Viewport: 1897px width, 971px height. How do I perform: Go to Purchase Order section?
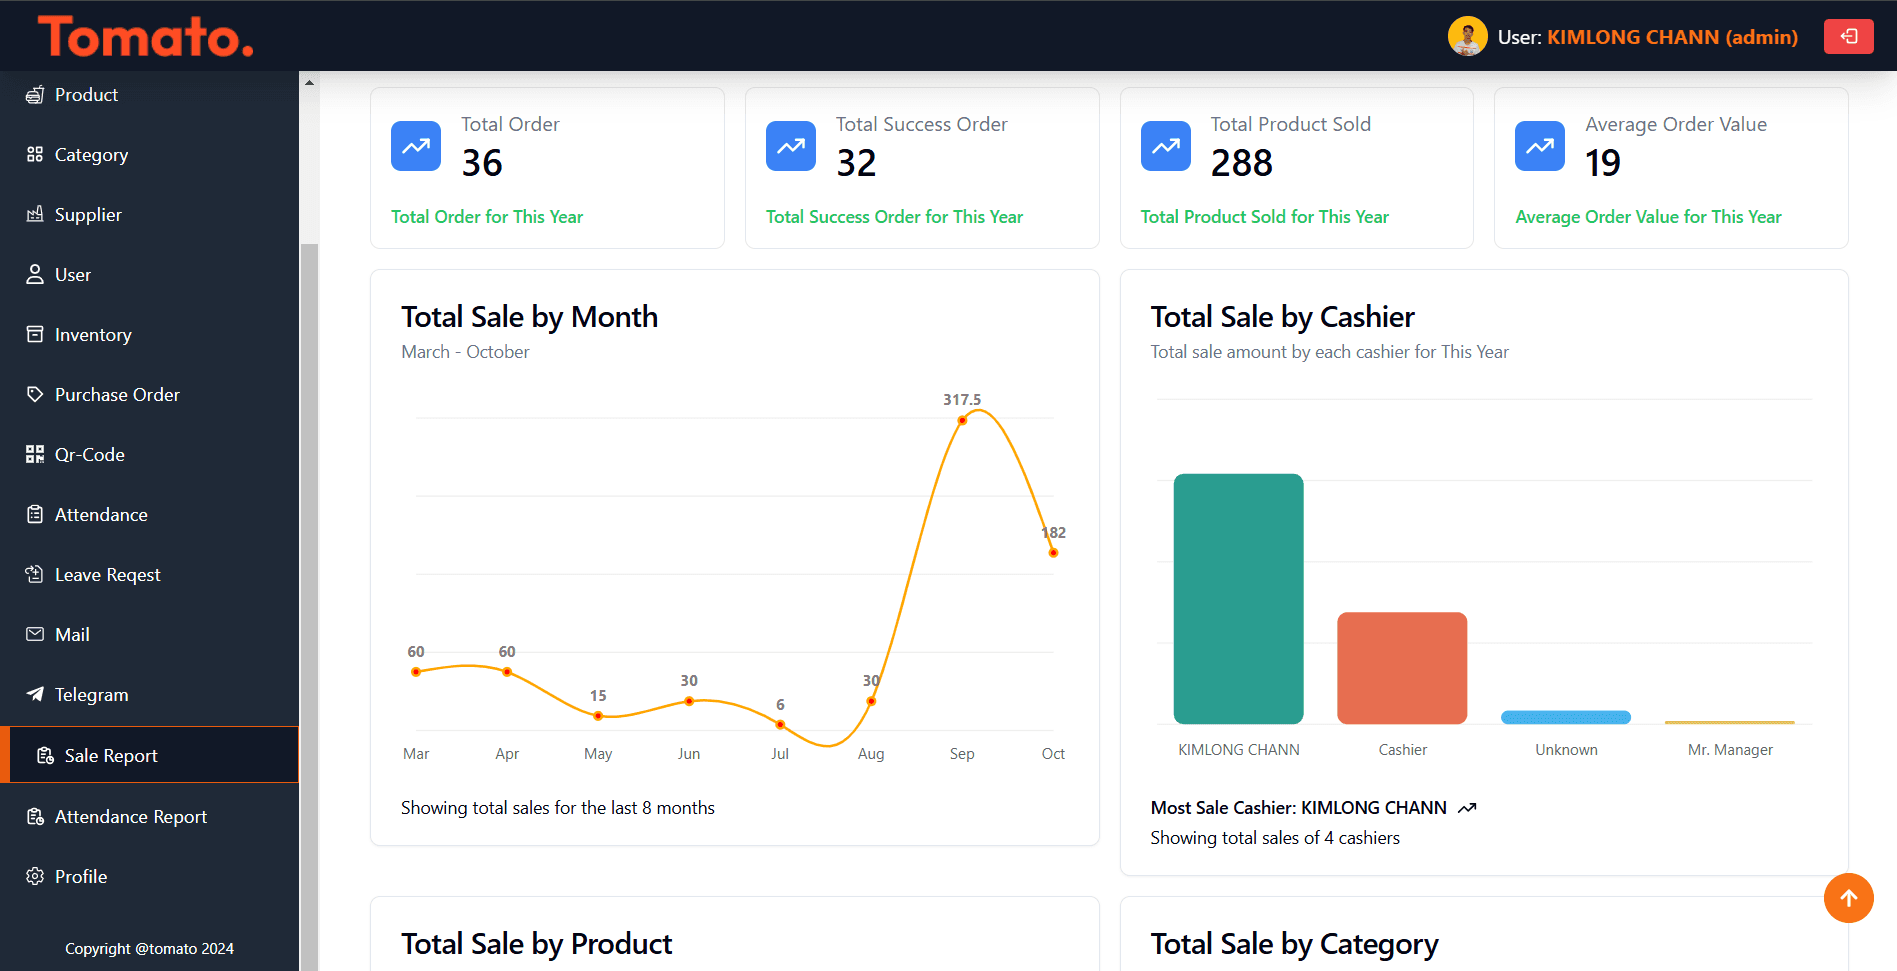(117, 395)
